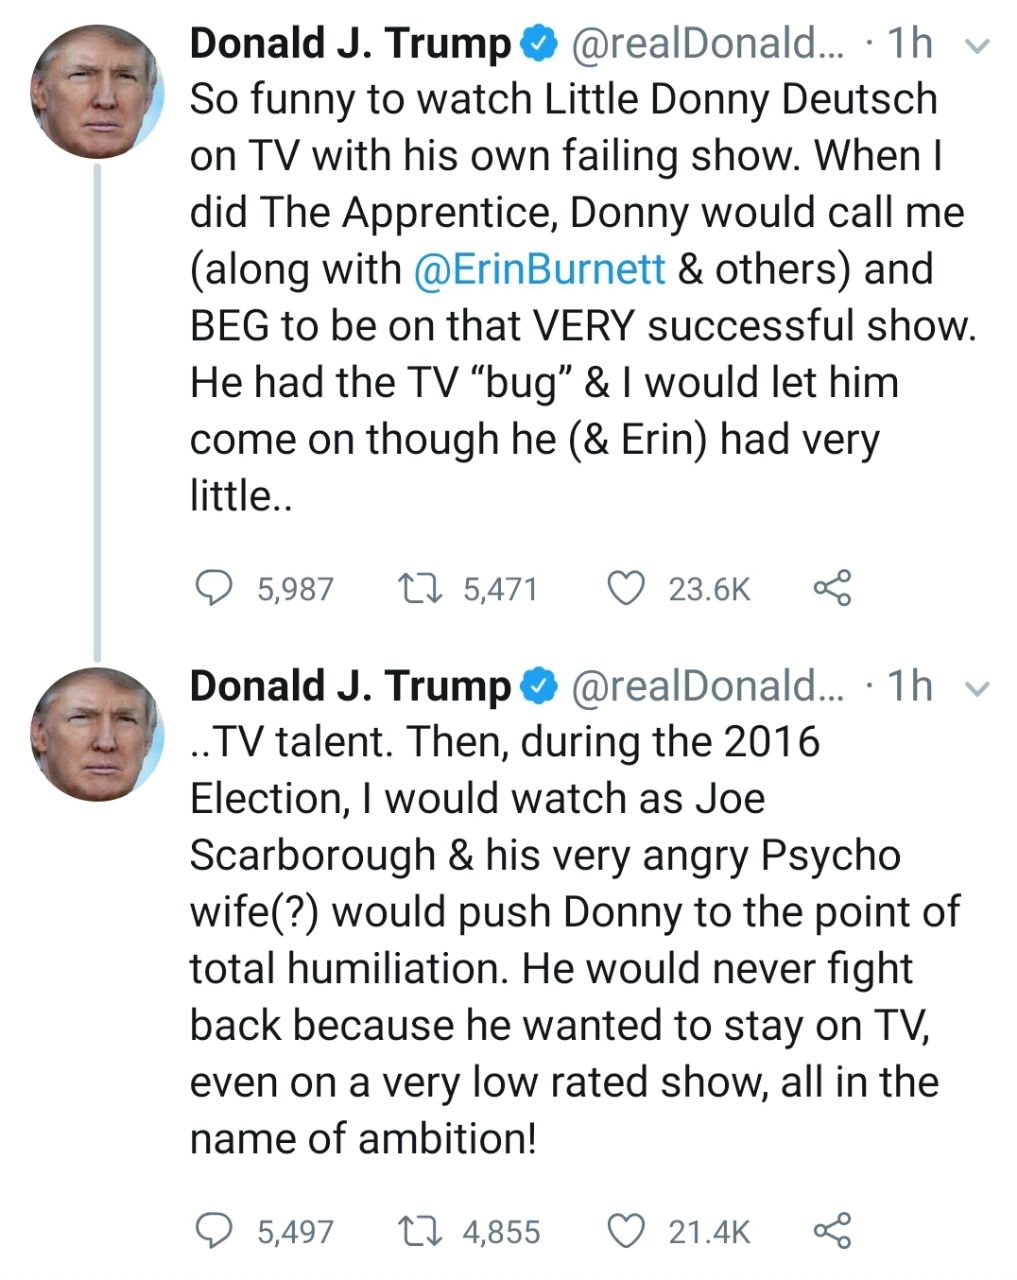The width and height of the screenshot is (1017, 1280).
Task: Share the second tweet via share icon
Action: tap(832, 1231)
